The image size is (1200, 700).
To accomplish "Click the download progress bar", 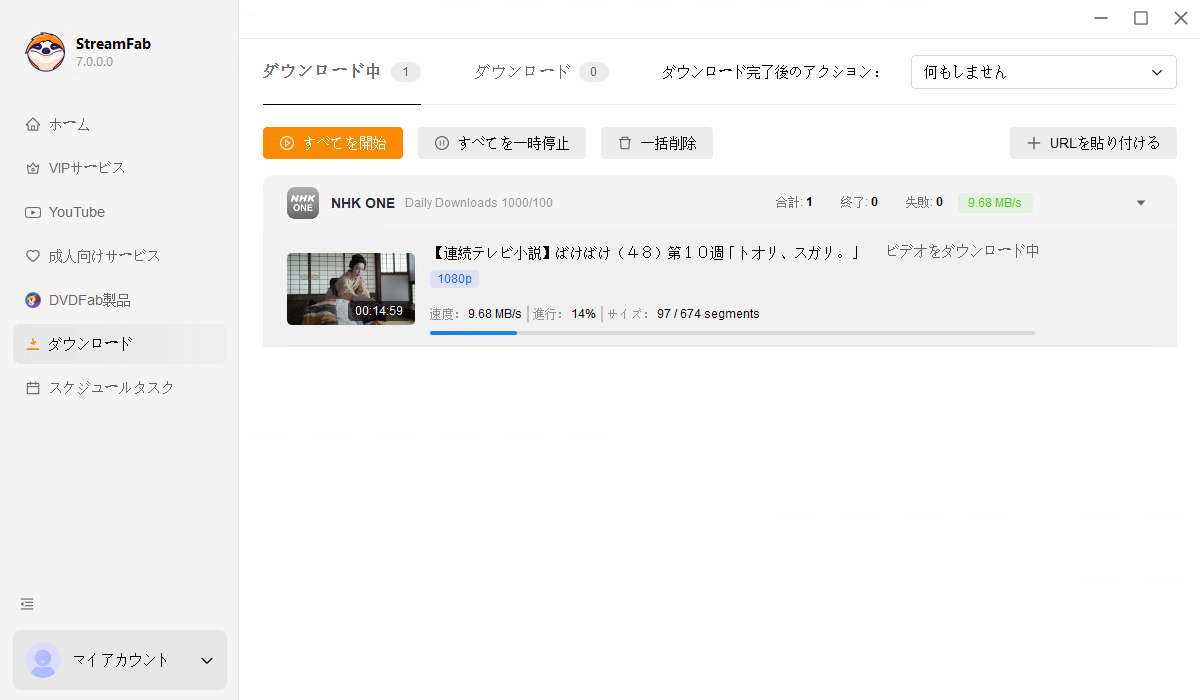I will [x=731, y=333].
